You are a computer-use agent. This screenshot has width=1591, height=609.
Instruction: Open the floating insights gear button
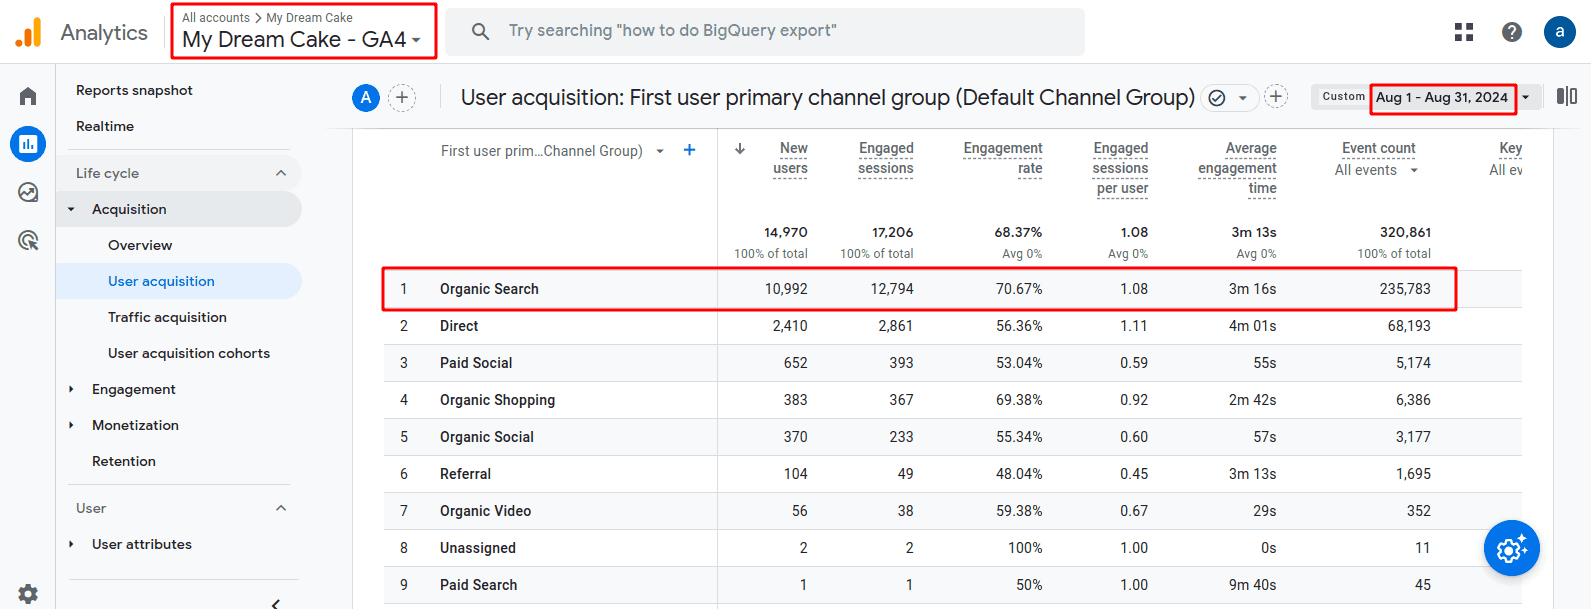1511,548
